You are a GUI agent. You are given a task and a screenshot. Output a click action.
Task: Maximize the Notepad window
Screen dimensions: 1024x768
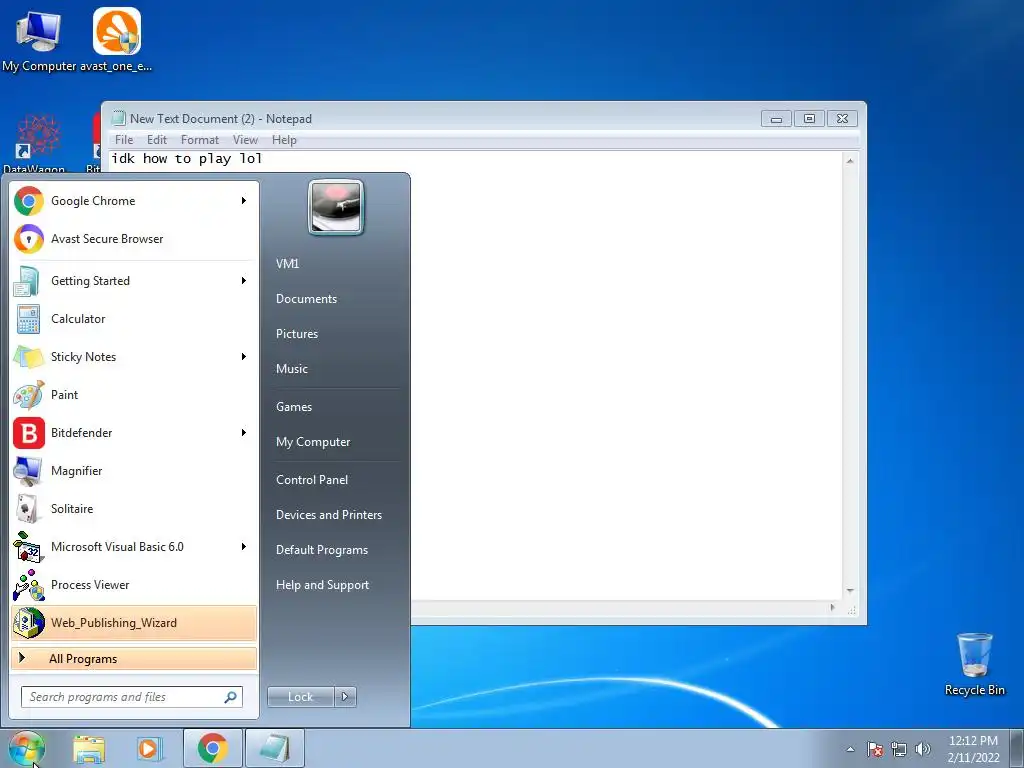tap(809, 119)
